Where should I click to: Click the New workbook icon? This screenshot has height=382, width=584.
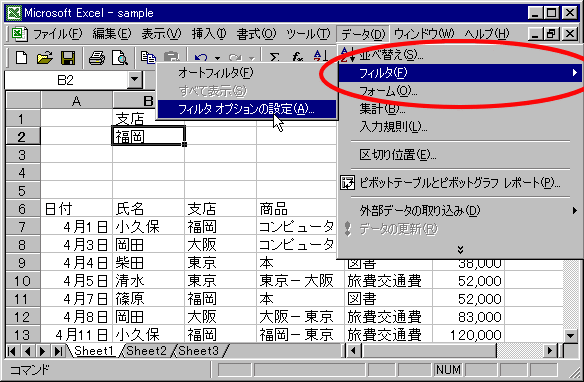point(21,58)
